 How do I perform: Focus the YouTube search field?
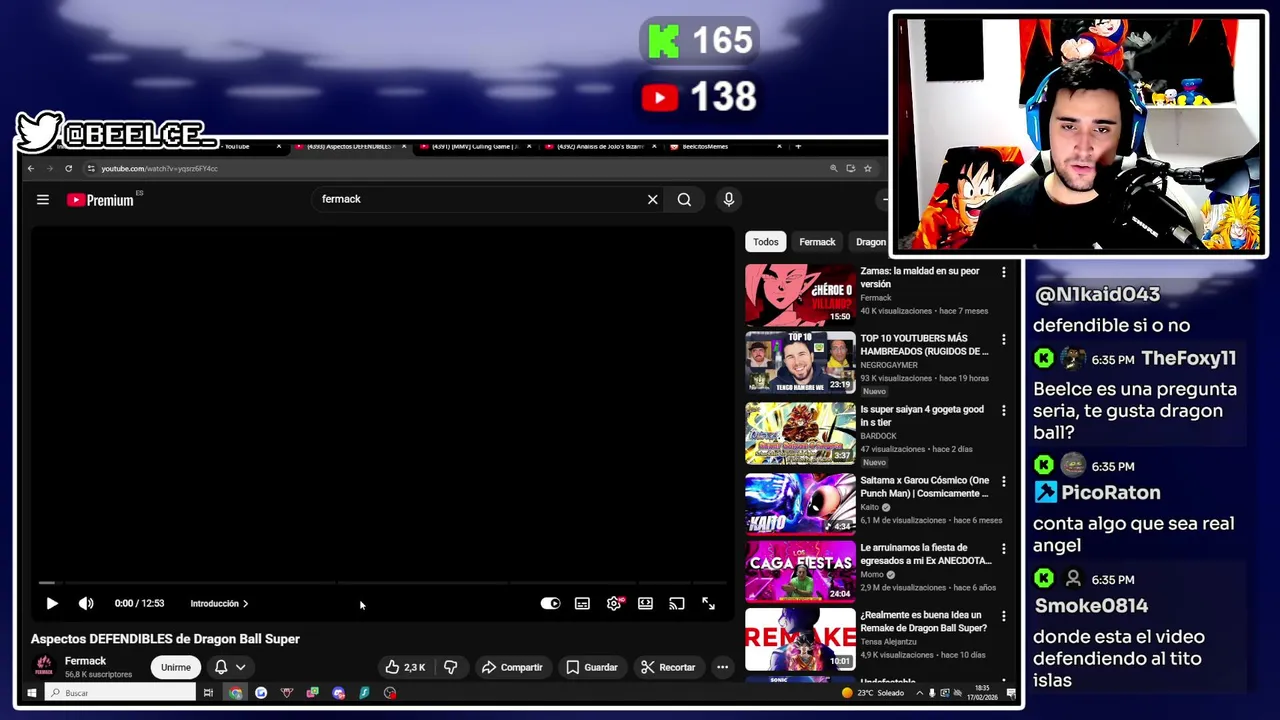480,200
